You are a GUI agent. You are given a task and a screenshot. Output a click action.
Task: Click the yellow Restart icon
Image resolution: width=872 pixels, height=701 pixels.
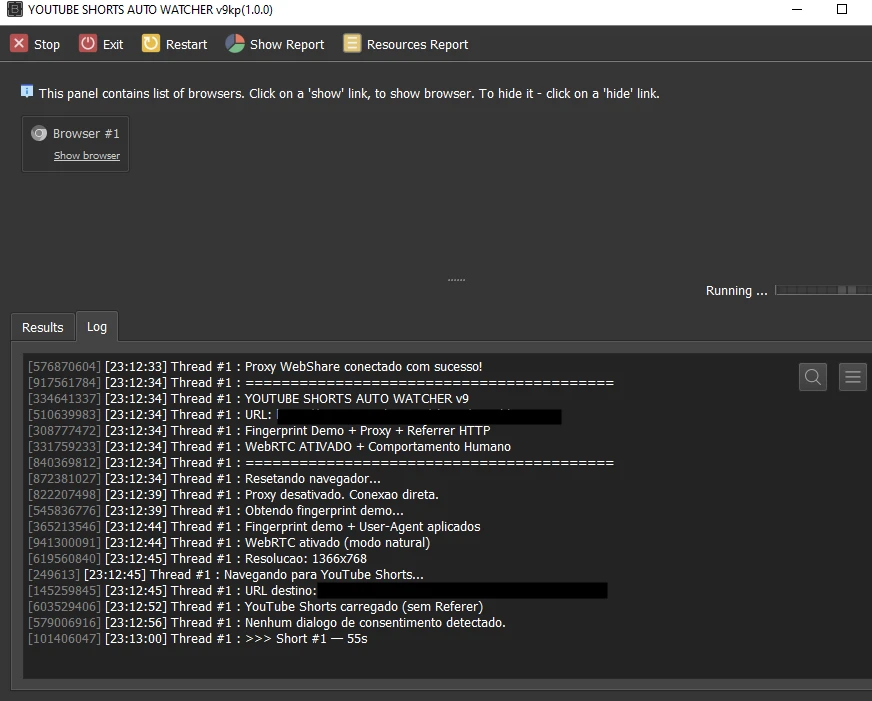(x=150, y=43)
